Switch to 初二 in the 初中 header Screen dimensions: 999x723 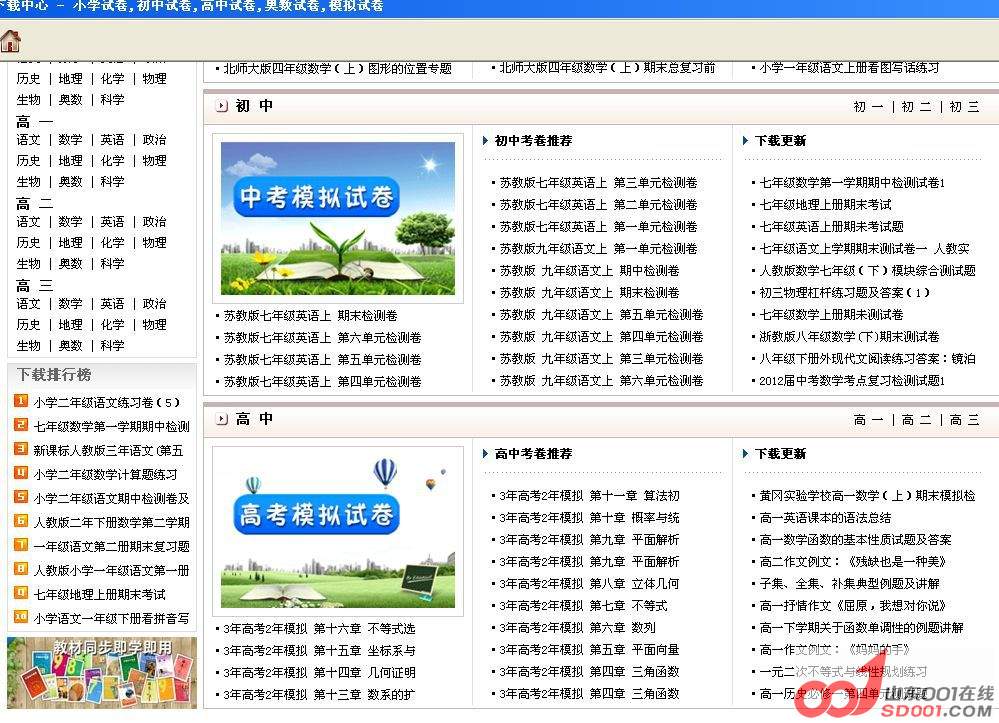point(916,107)
